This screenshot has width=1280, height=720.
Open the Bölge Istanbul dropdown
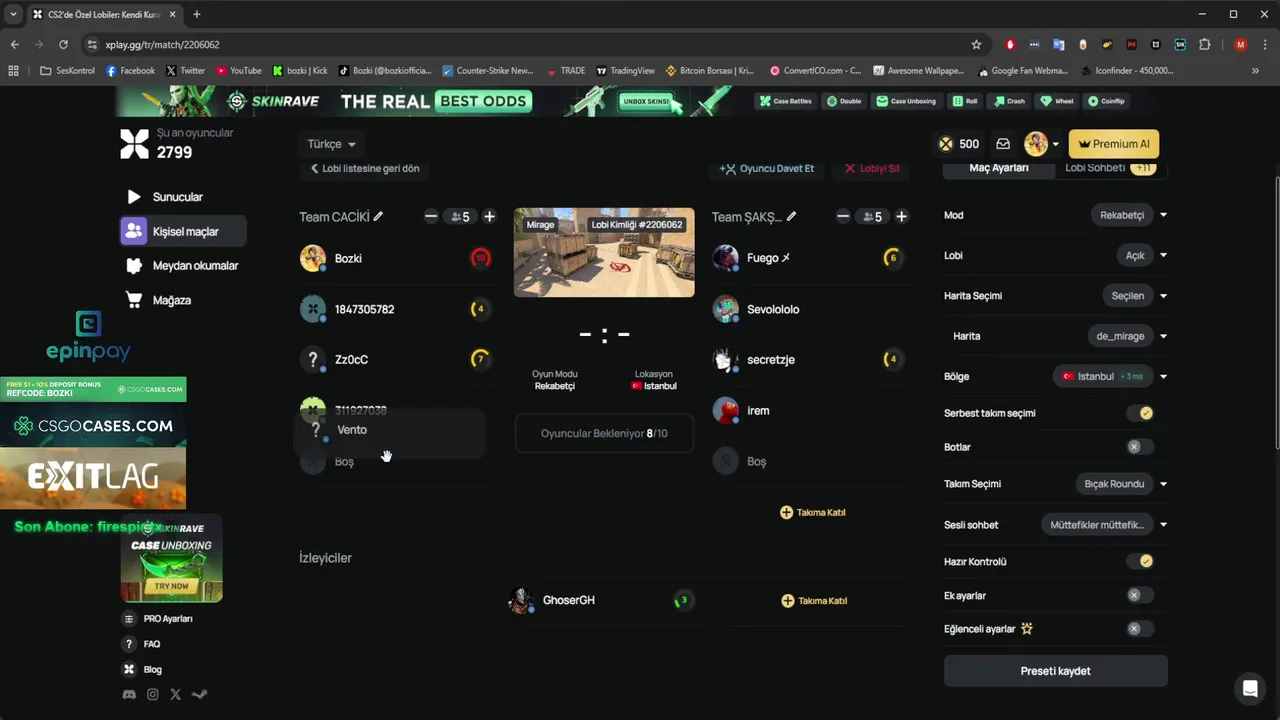click(x=1111, y=376)
